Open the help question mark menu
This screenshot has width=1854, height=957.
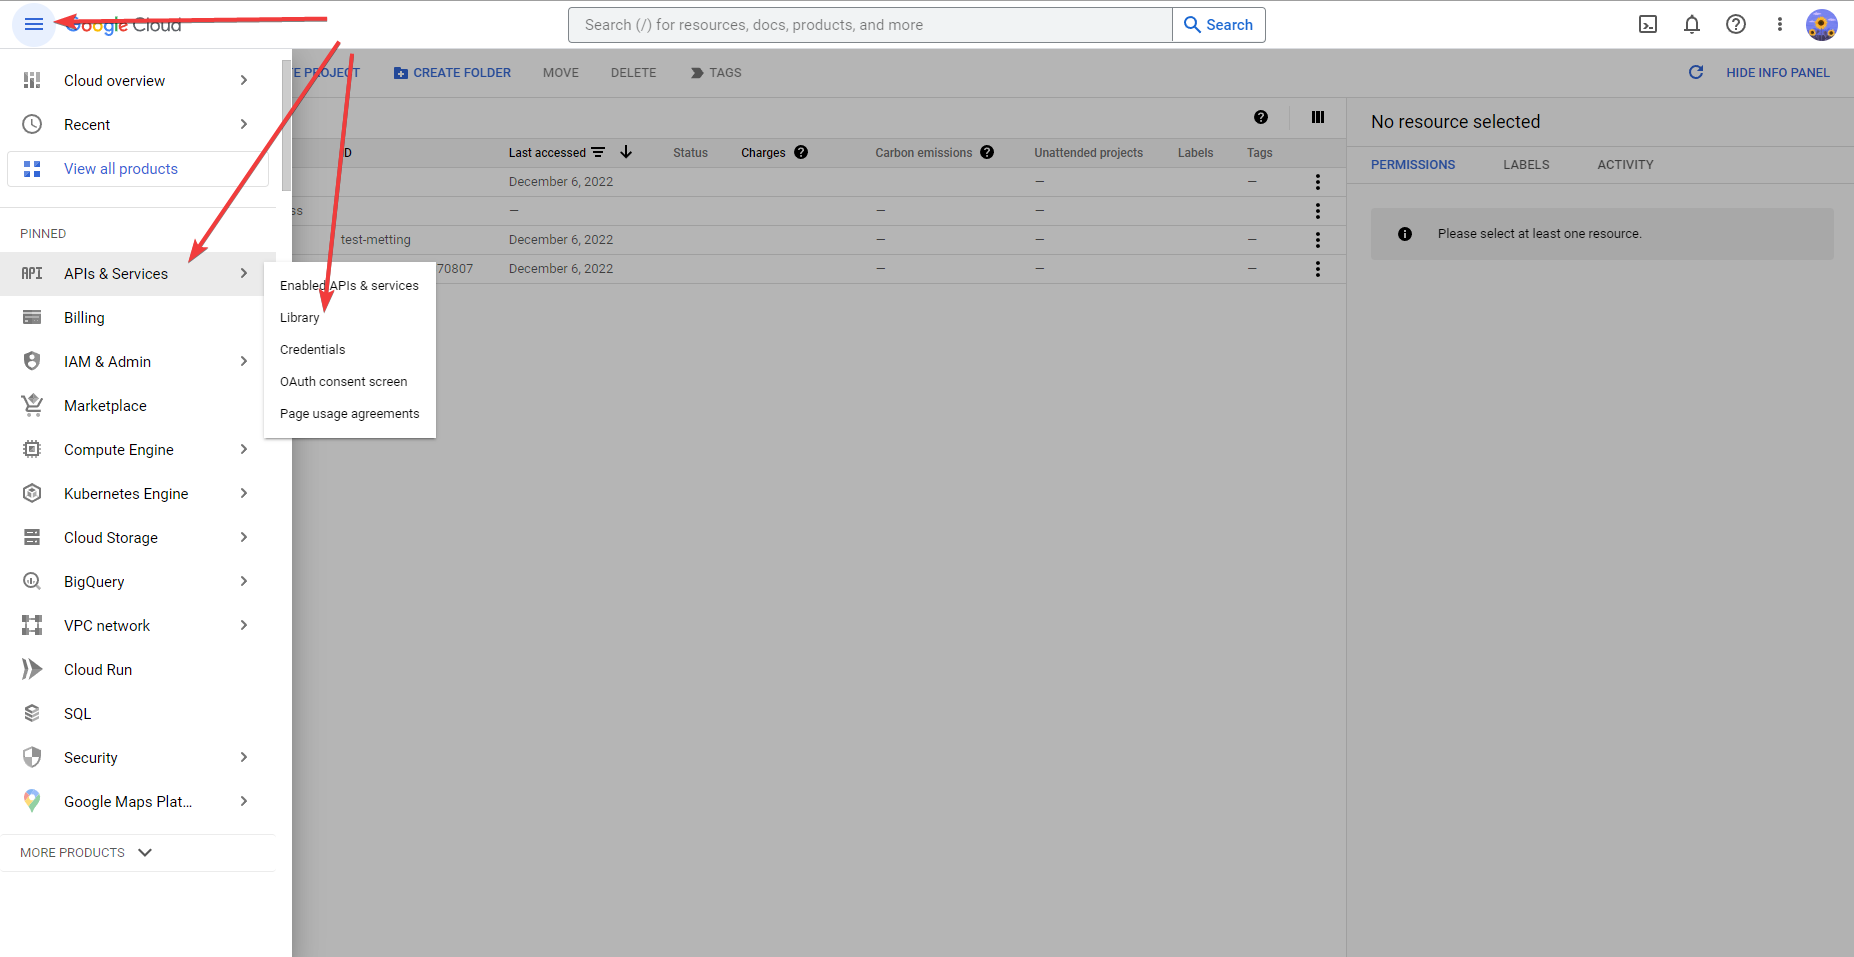tap(1736, 24)
